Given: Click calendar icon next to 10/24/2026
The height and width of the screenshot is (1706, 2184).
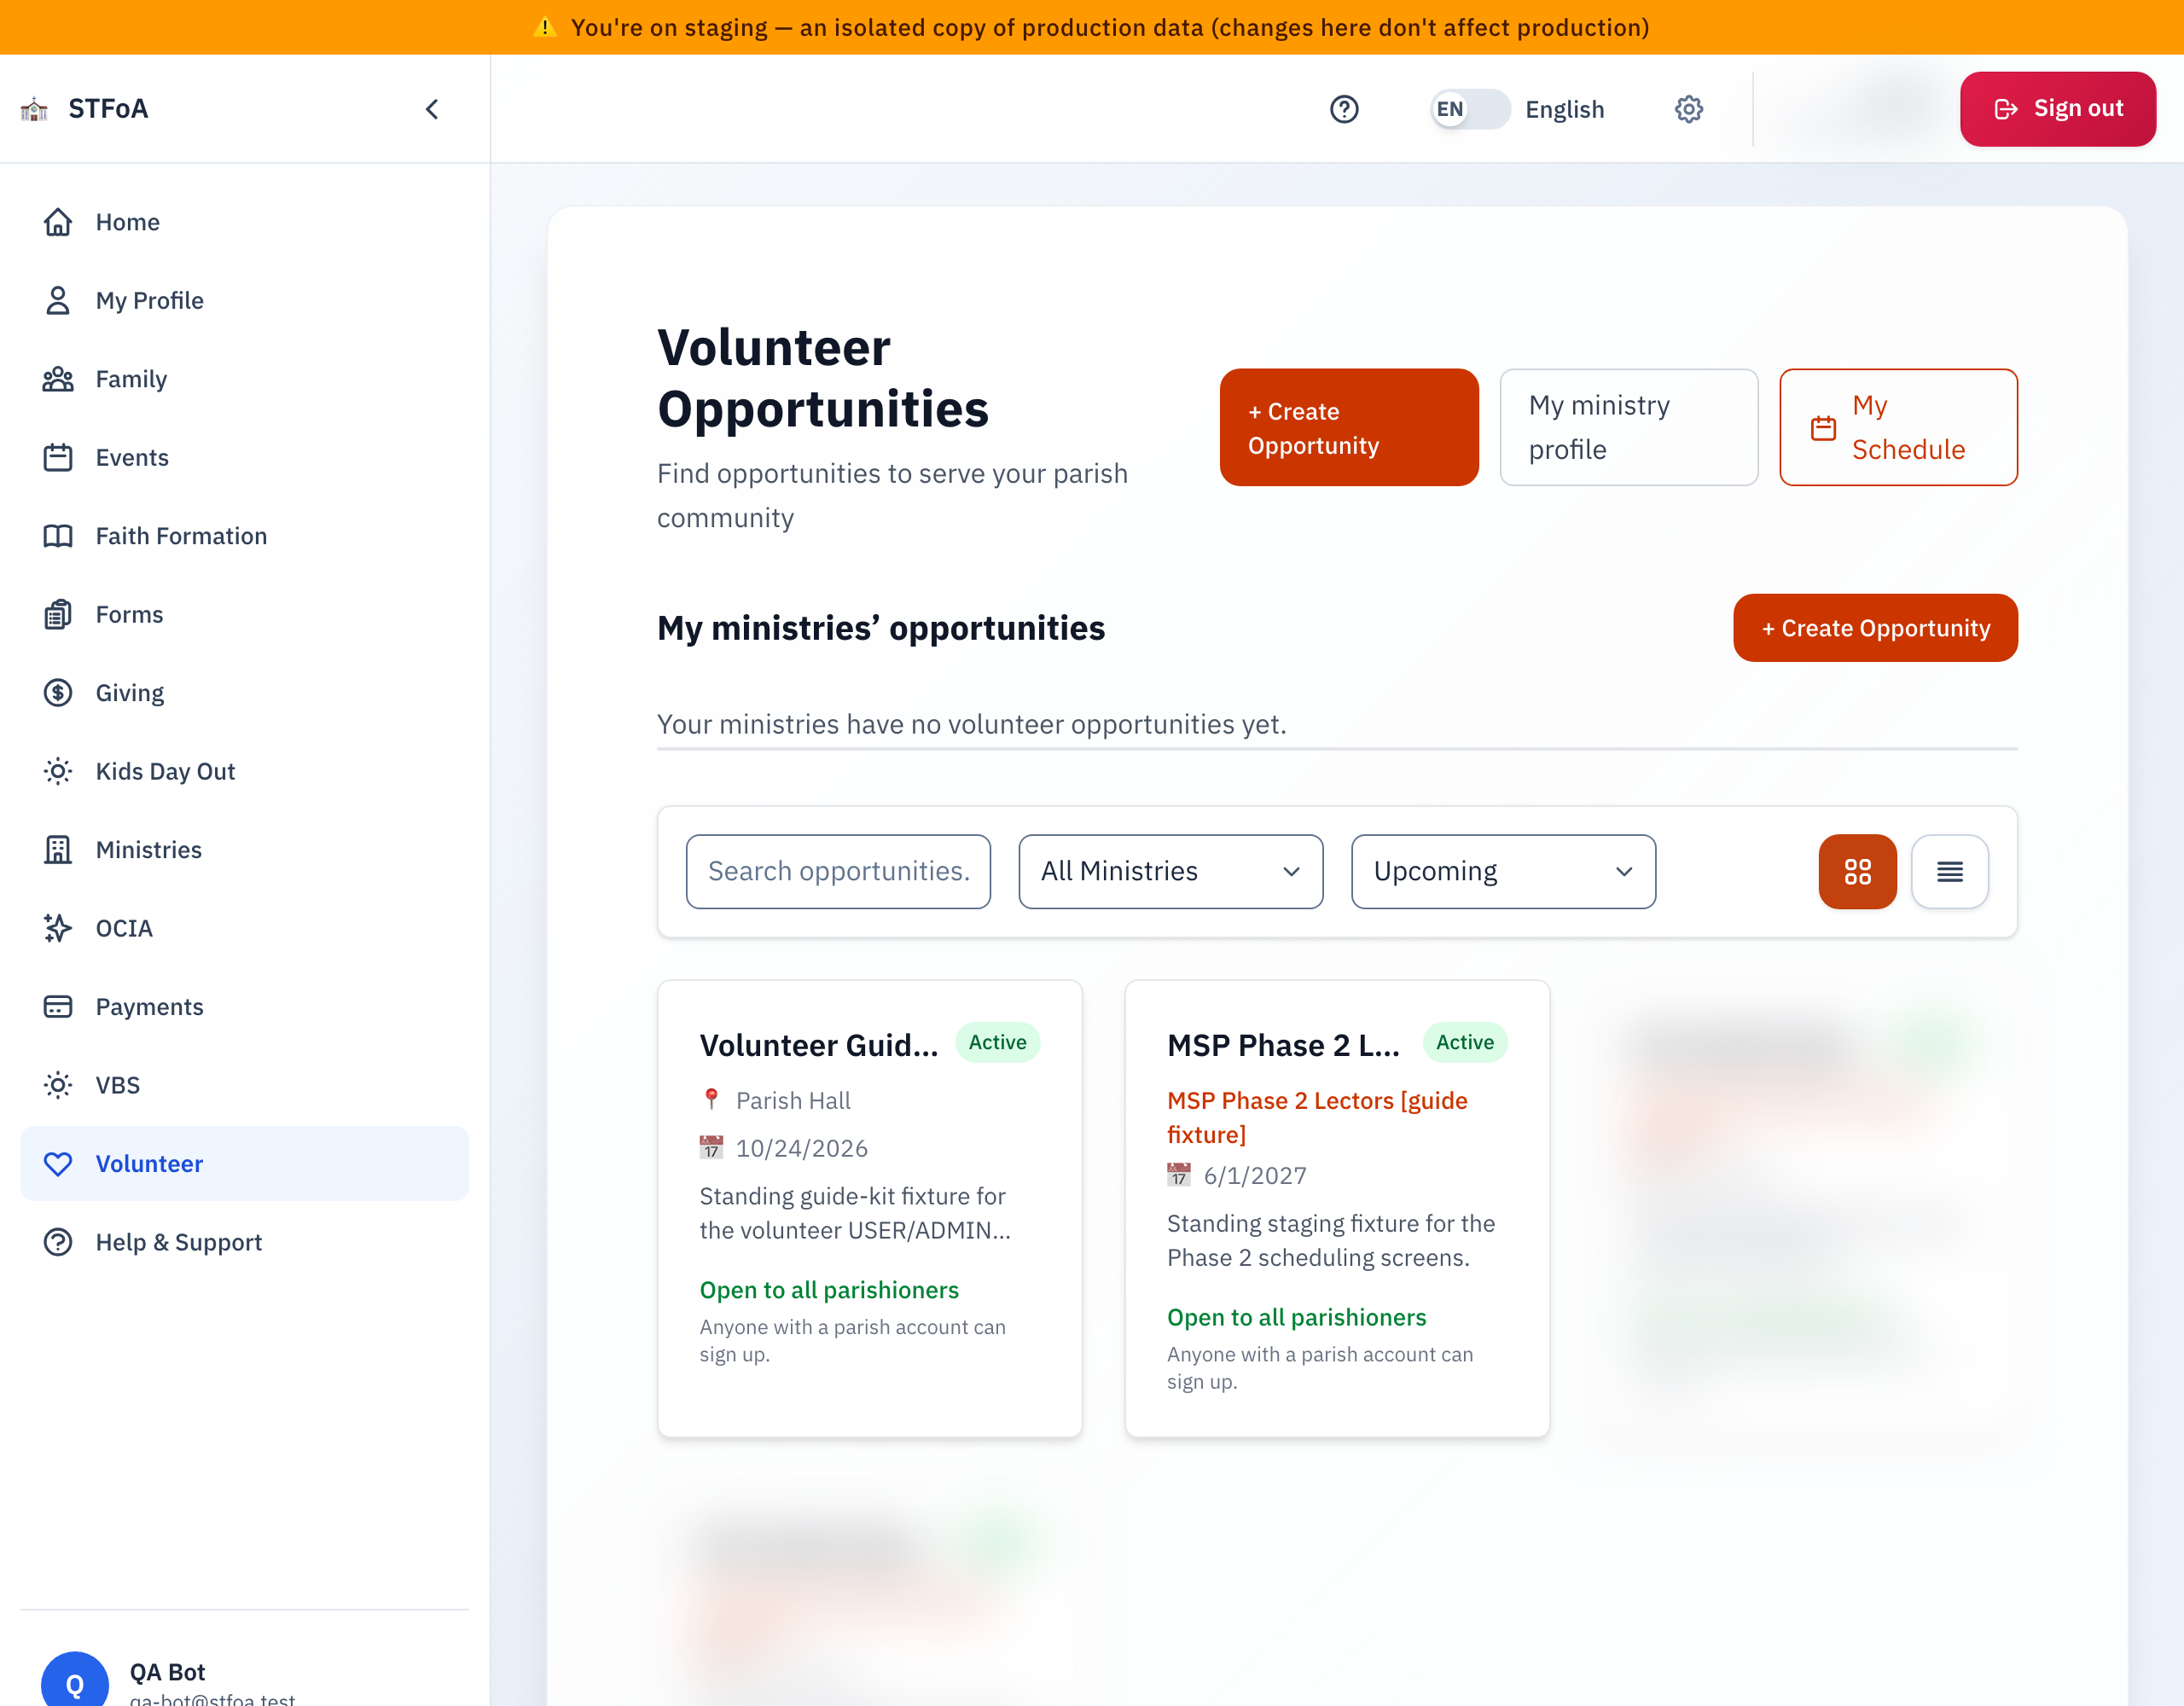Looking at the screenshot, I should (x=711, y=1147).
